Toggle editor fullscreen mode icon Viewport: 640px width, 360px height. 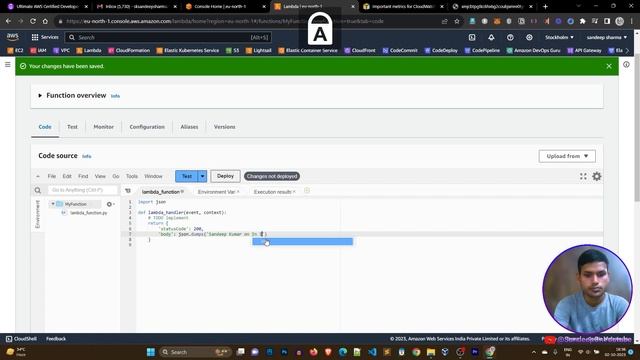(x=583, y=176)
